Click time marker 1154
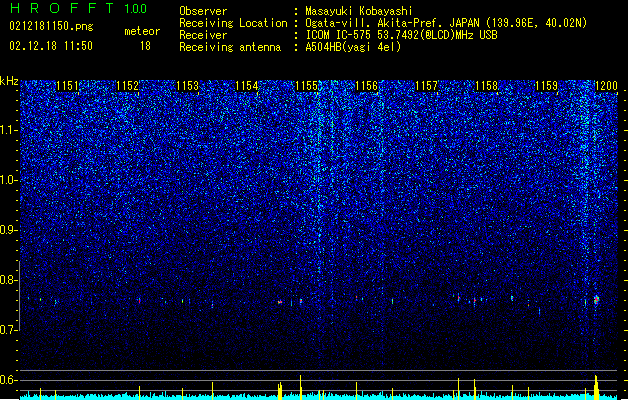The height and width of the screenshot is (400, 629). pos(247,86)
